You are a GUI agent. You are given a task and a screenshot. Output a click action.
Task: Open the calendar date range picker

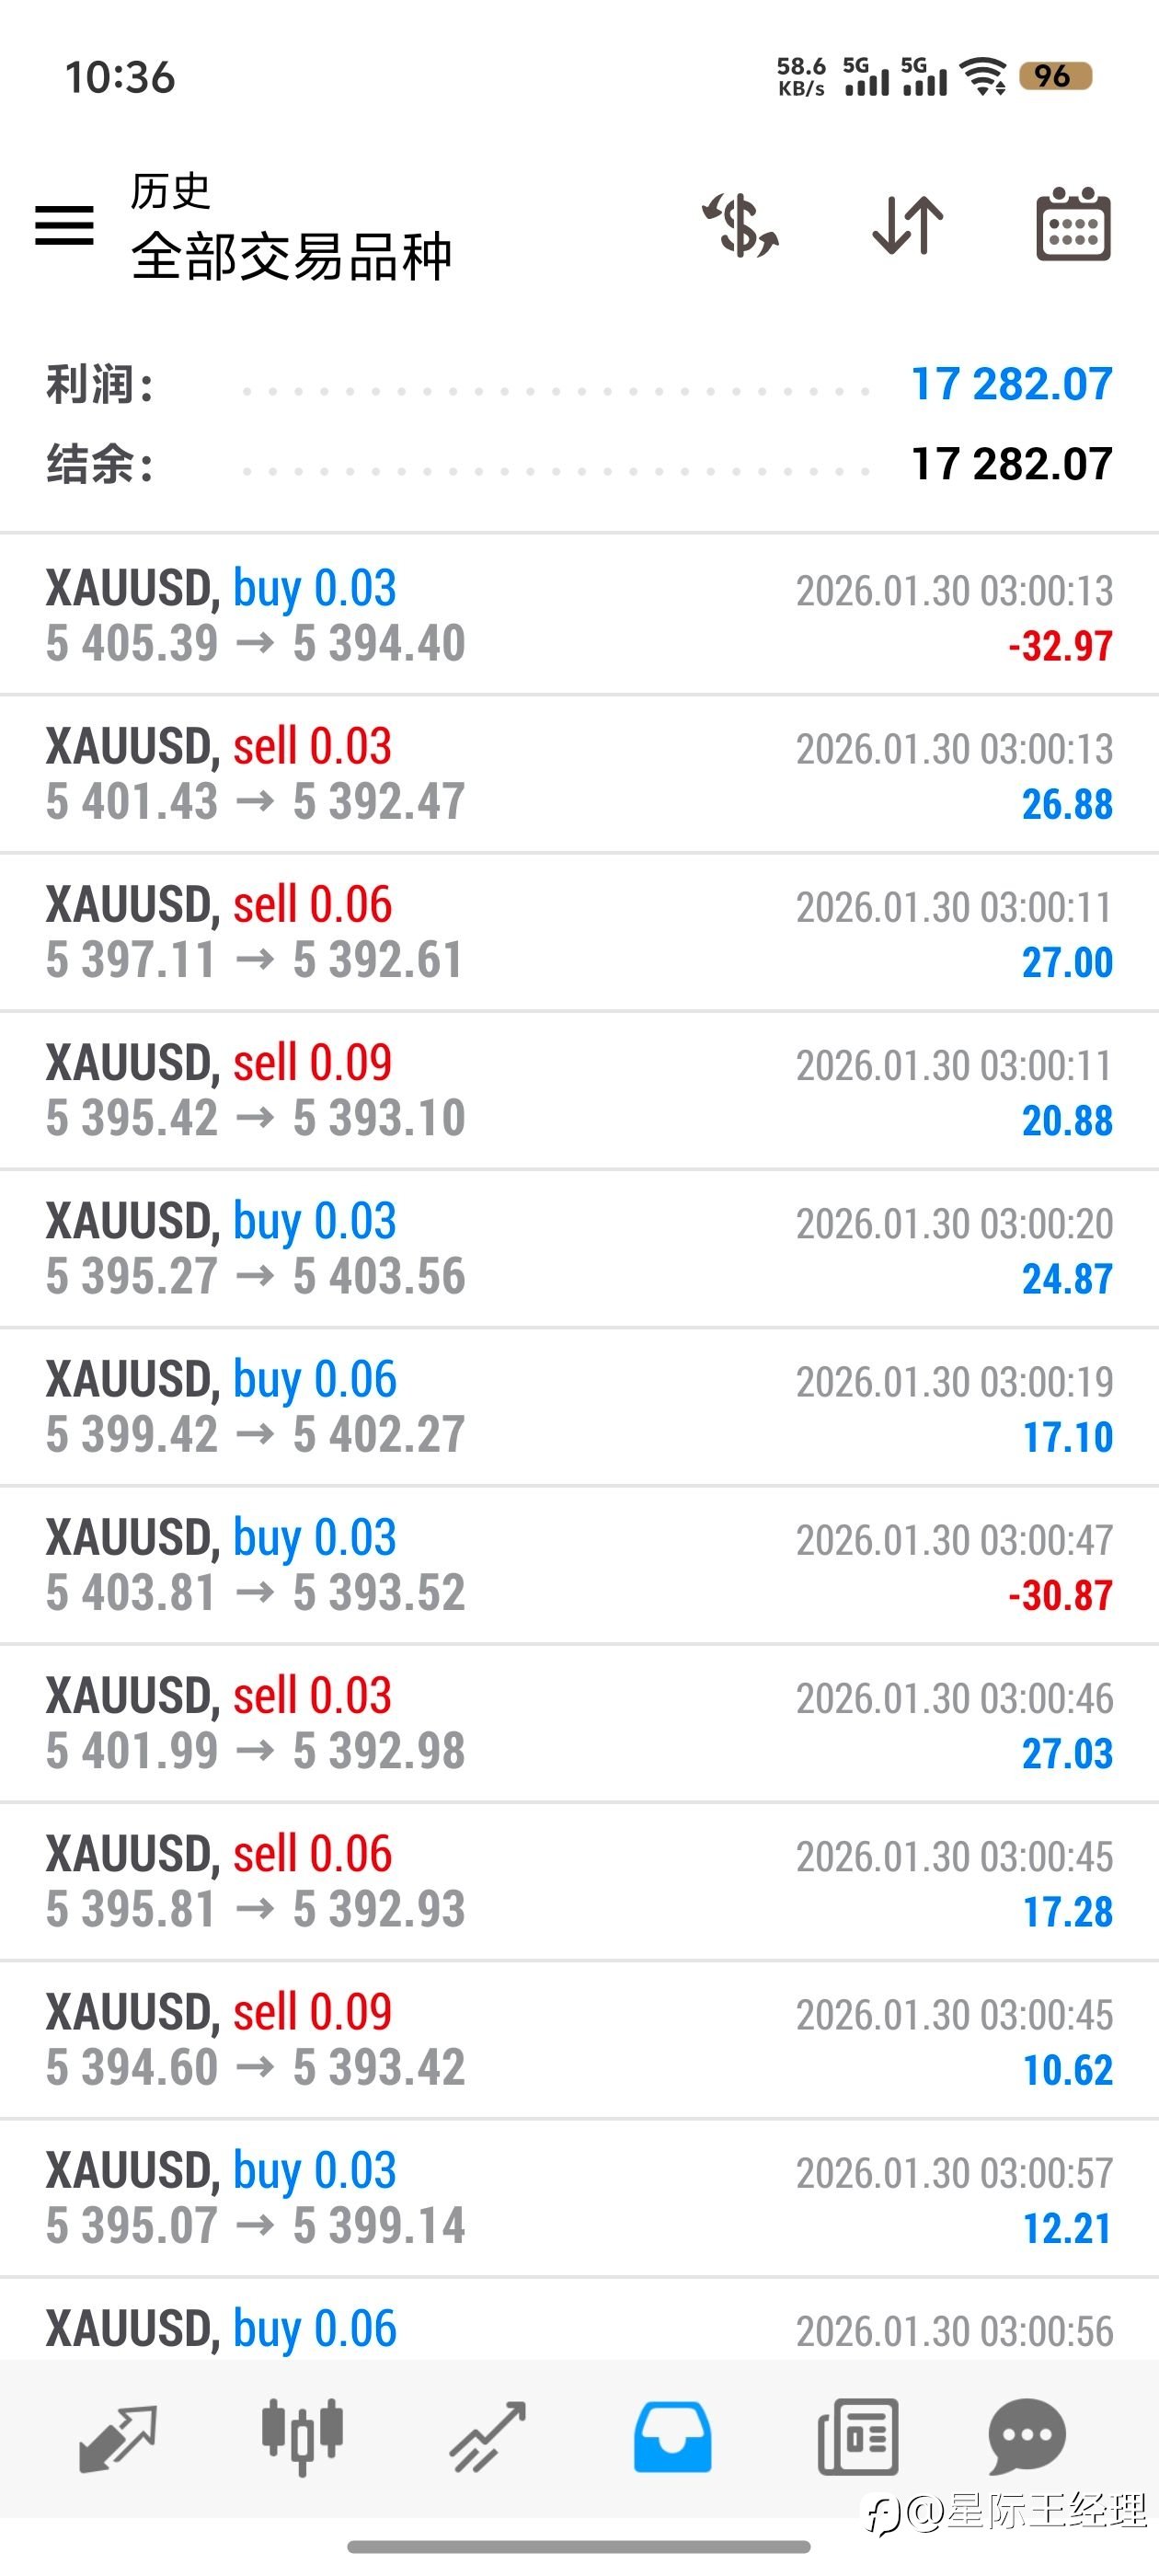coord(1072,224)
